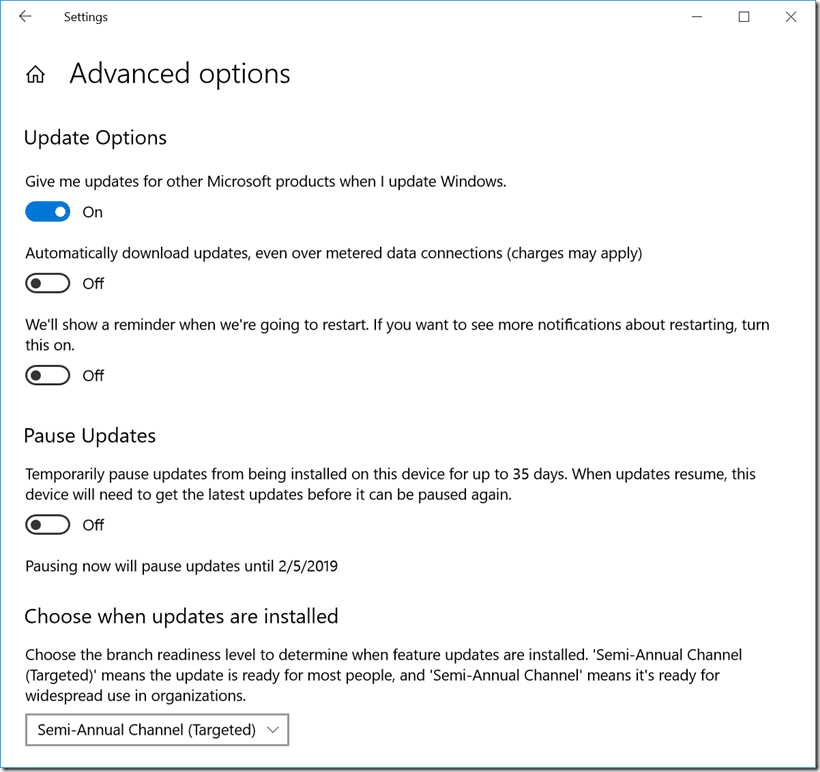The image size is (820, 772).
Task: Turn off updates for other Microsoft products
Action: (48, 212)
